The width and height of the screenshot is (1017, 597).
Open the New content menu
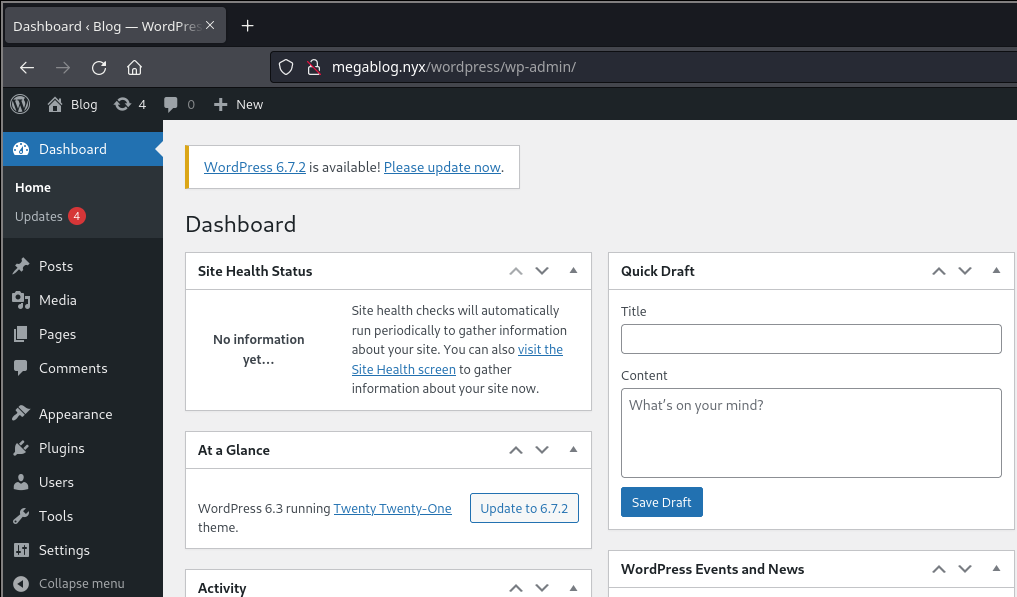[239, 104]
